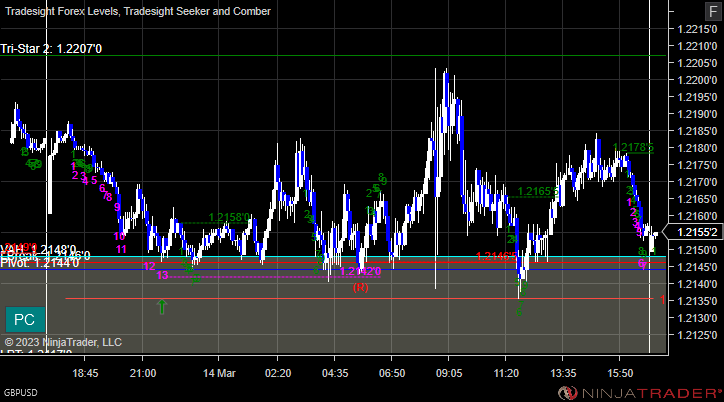
Task: Click the 21:00 time axis label
Action: [x=143, y=373]
